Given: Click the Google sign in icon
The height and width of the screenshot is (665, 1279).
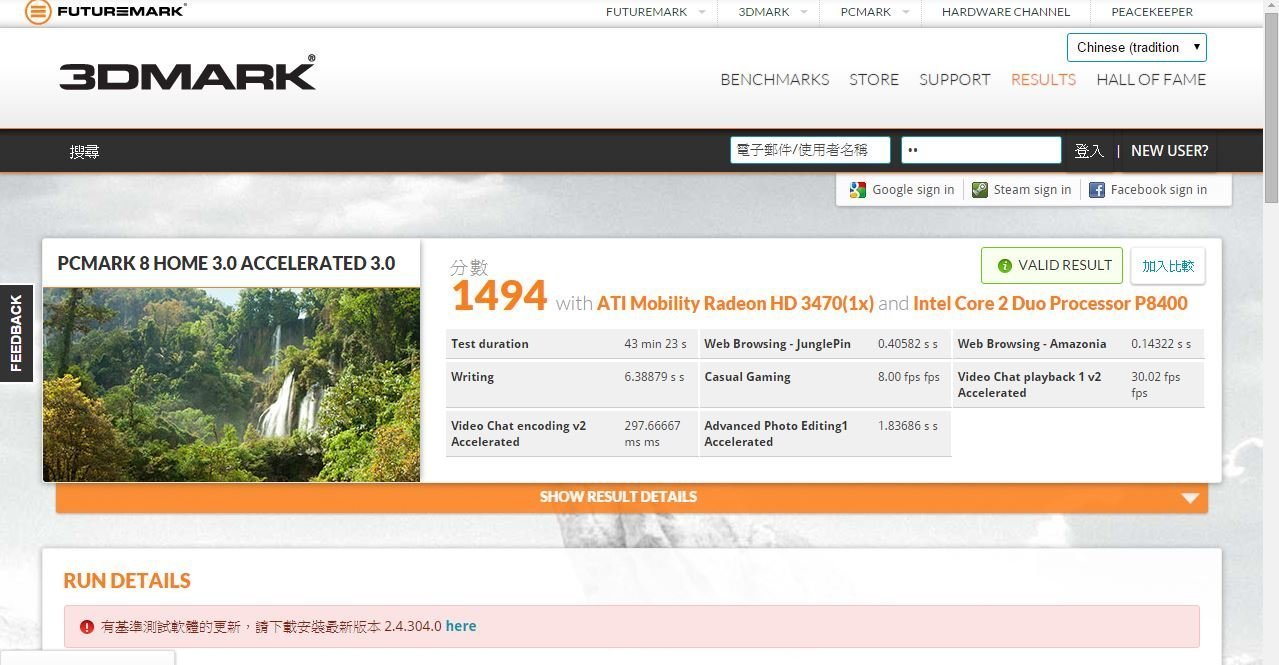Looking at the screenshot, I should pos(857,190).
